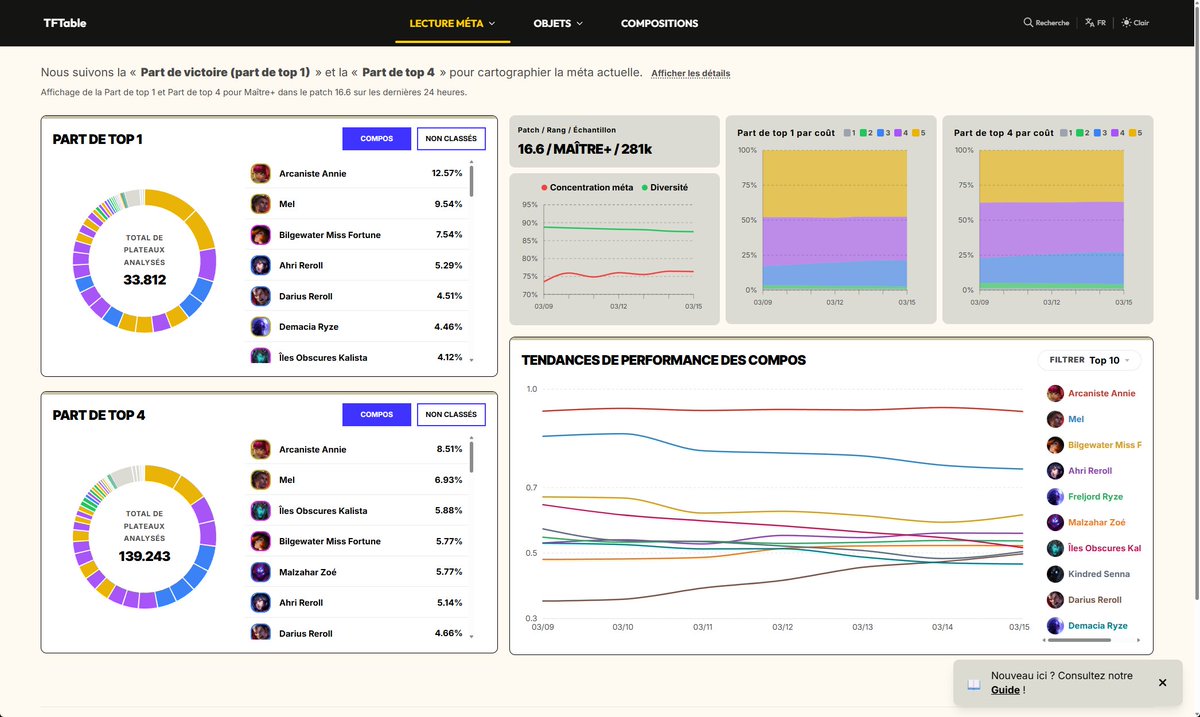Click the 12.57% value for Arcaniste Annie
Image resolution: width=1200 pixels, height=717 pixels.
(x=447, y=173)
